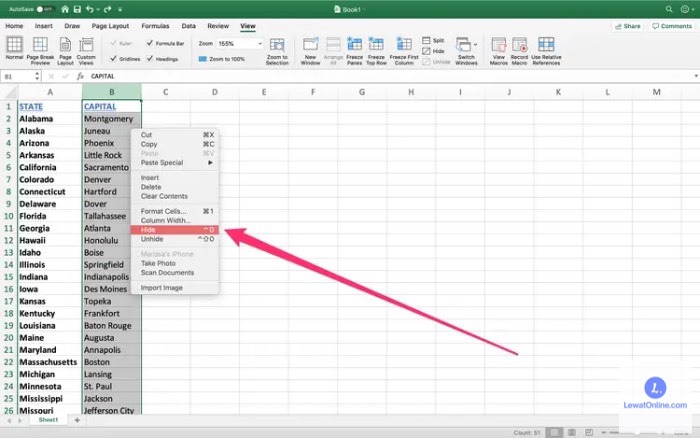Click the fx insert function icon

tap(80, 76)
